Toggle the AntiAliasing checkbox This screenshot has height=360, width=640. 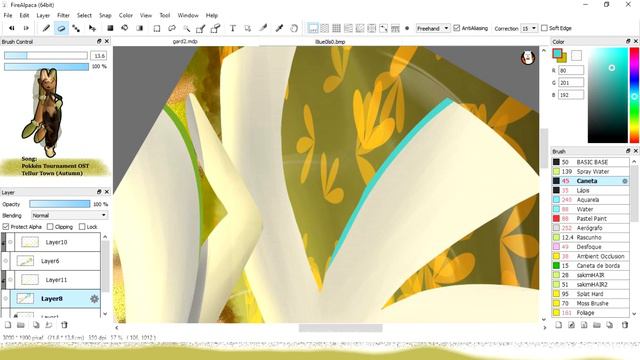[x=457, y=28]
